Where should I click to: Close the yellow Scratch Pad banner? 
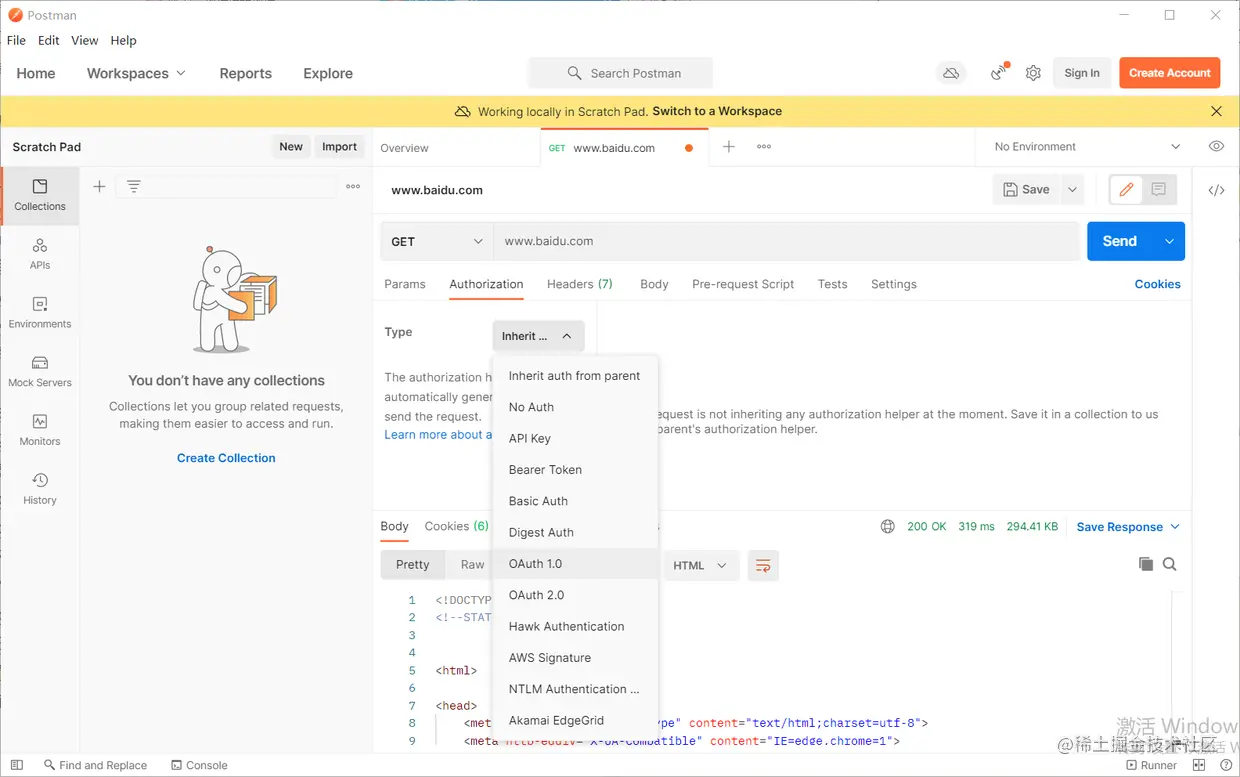pos(1216,111)
